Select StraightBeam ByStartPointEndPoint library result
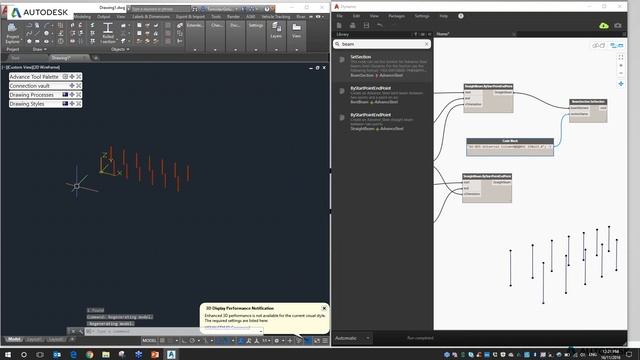 point(382,122)
